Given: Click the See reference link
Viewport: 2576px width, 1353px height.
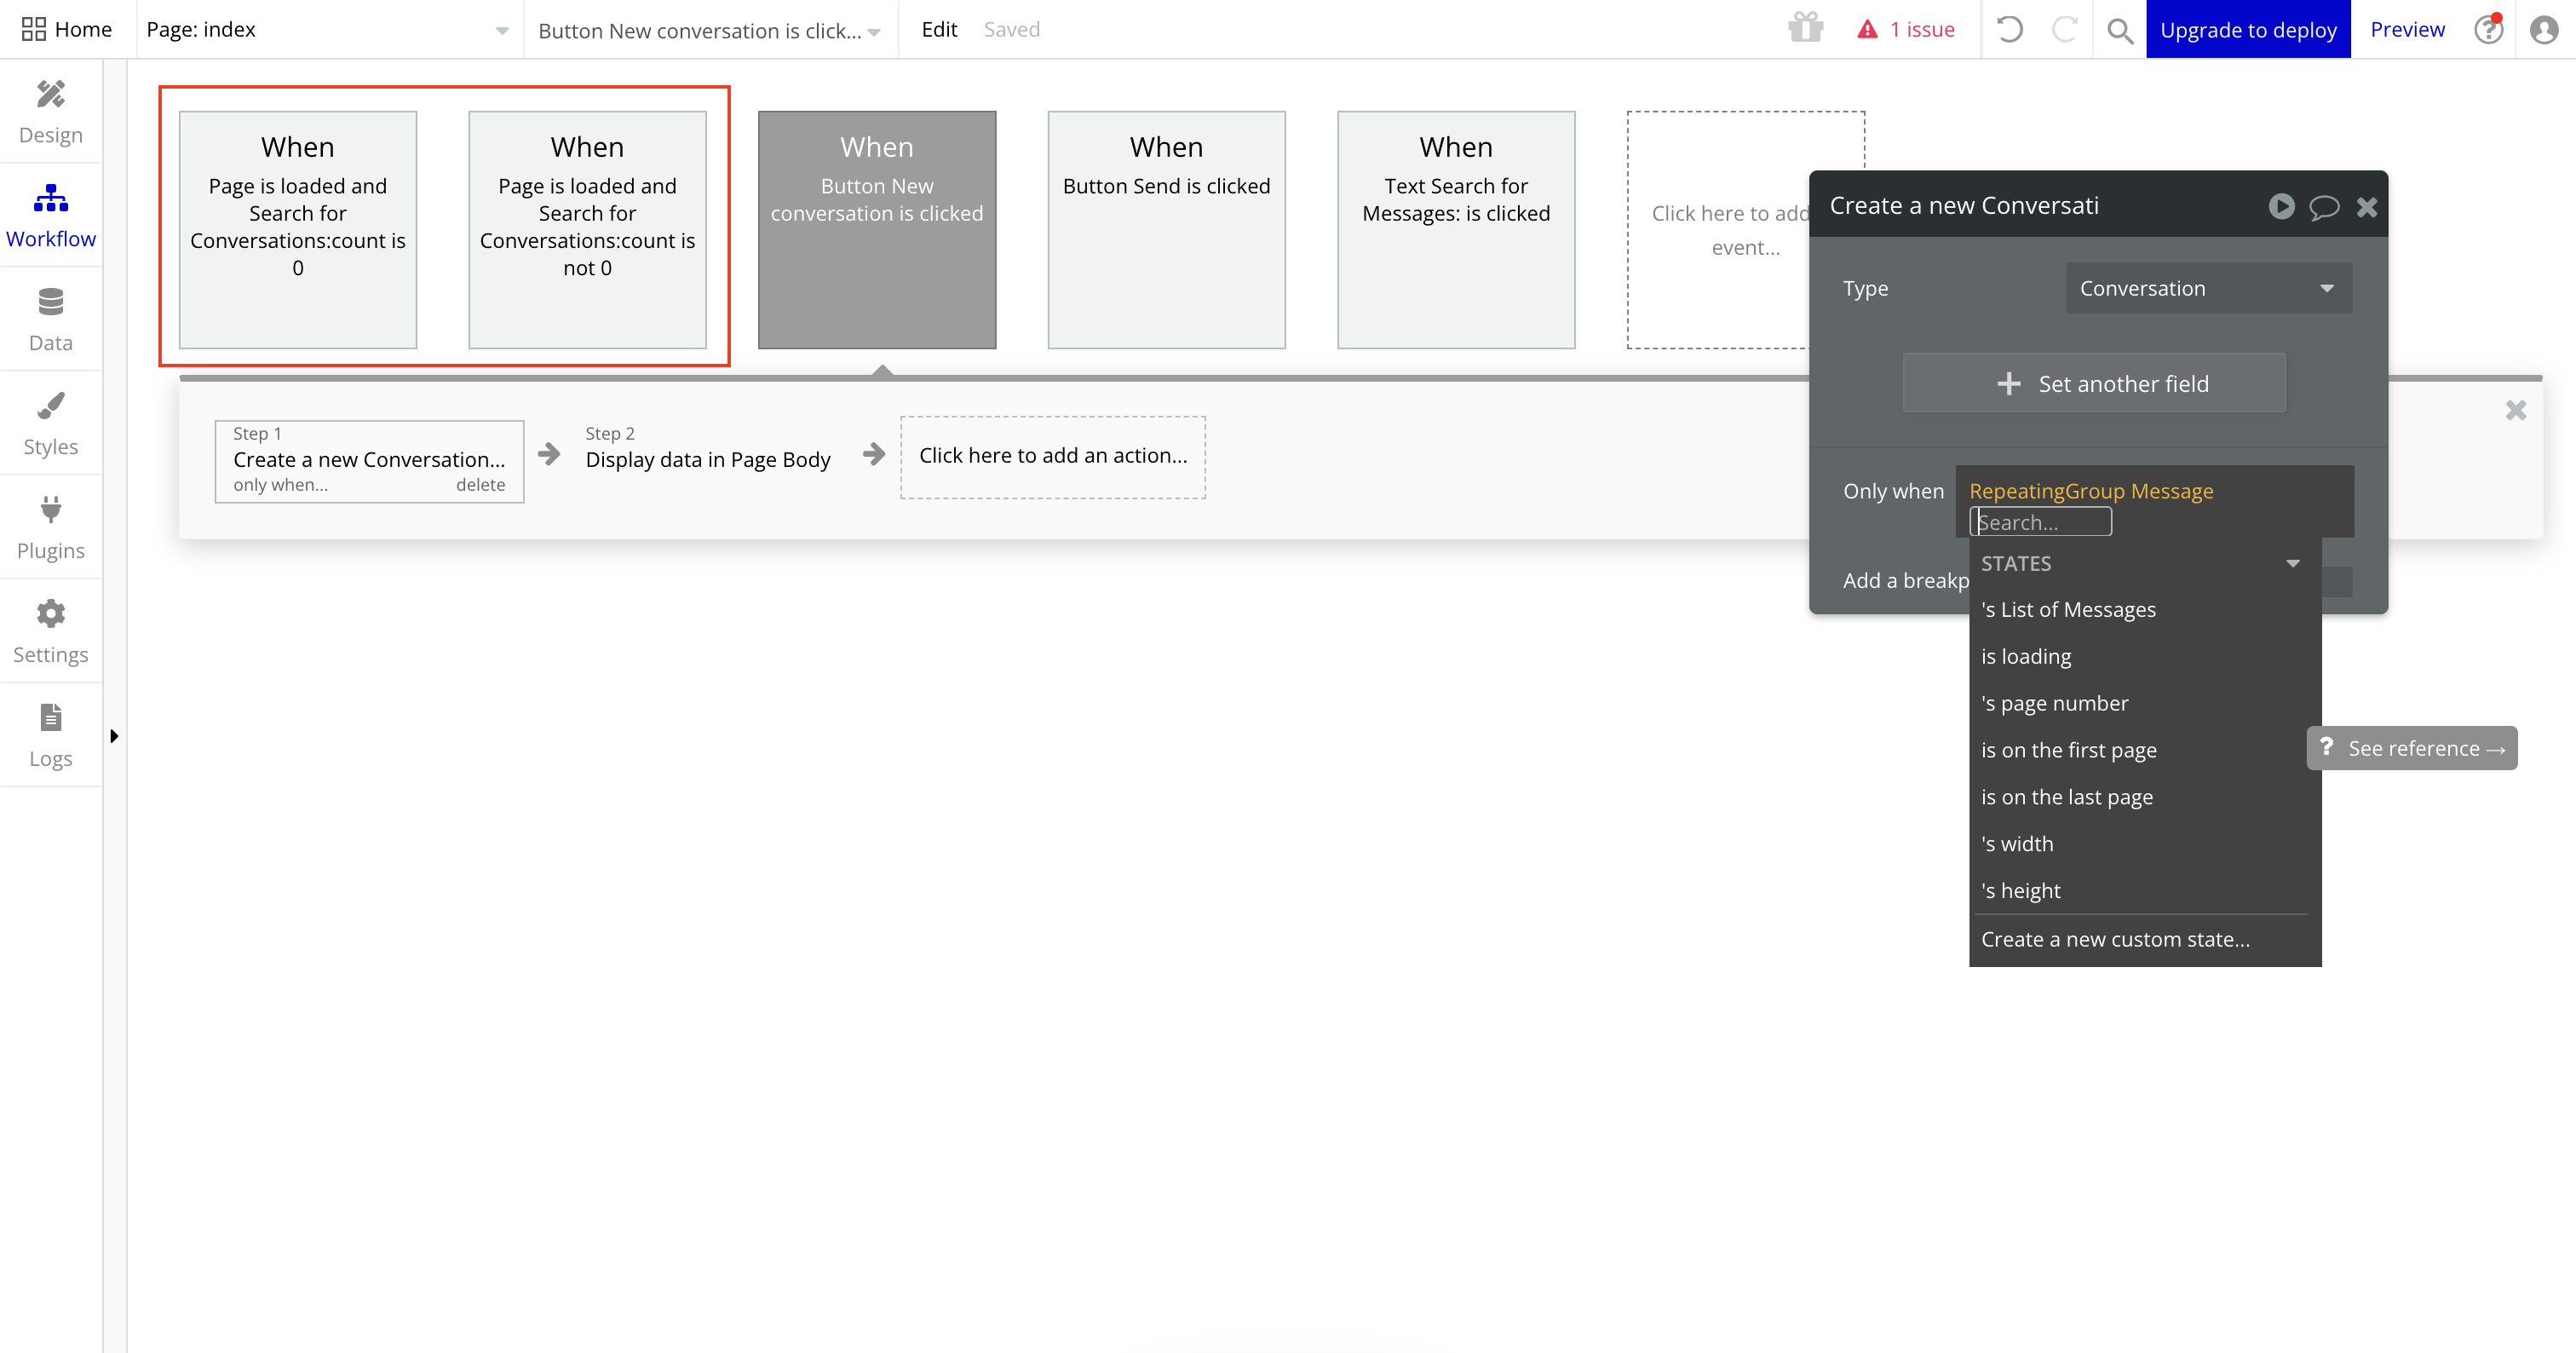Looking at the screenshot, I should pos(2412,748).
